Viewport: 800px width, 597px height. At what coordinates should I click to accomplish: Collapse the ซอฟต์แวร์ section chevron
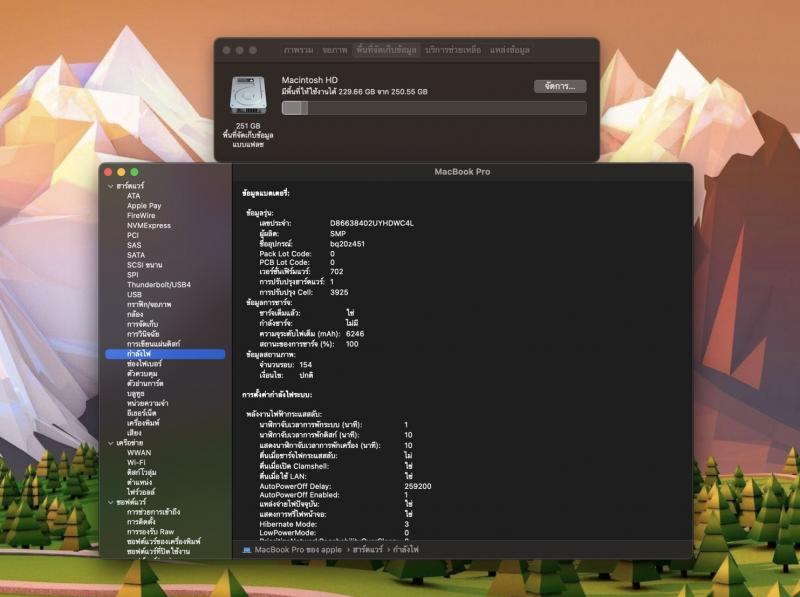(111, 503)
